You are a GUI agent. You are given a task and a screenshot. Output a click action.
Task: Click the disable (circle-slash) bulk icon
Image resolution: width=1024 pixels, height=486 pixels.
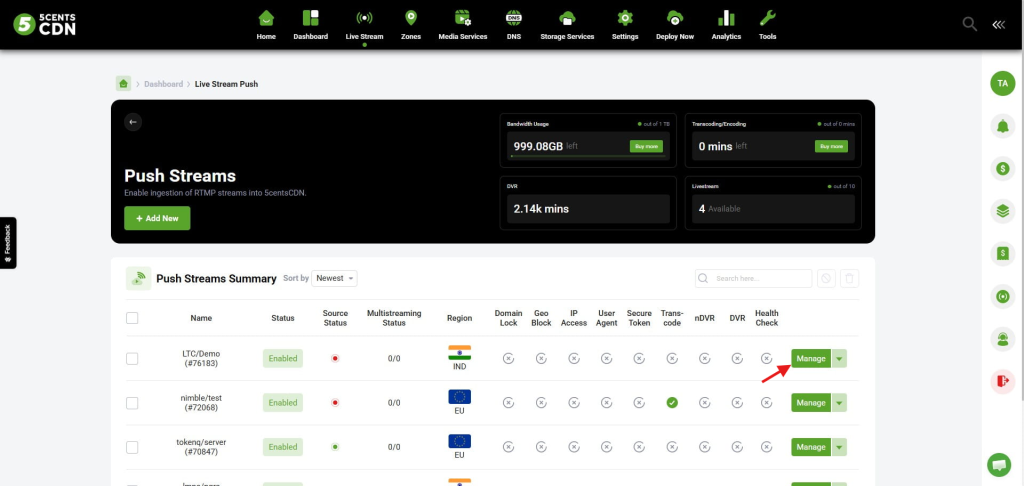[826, 278]
